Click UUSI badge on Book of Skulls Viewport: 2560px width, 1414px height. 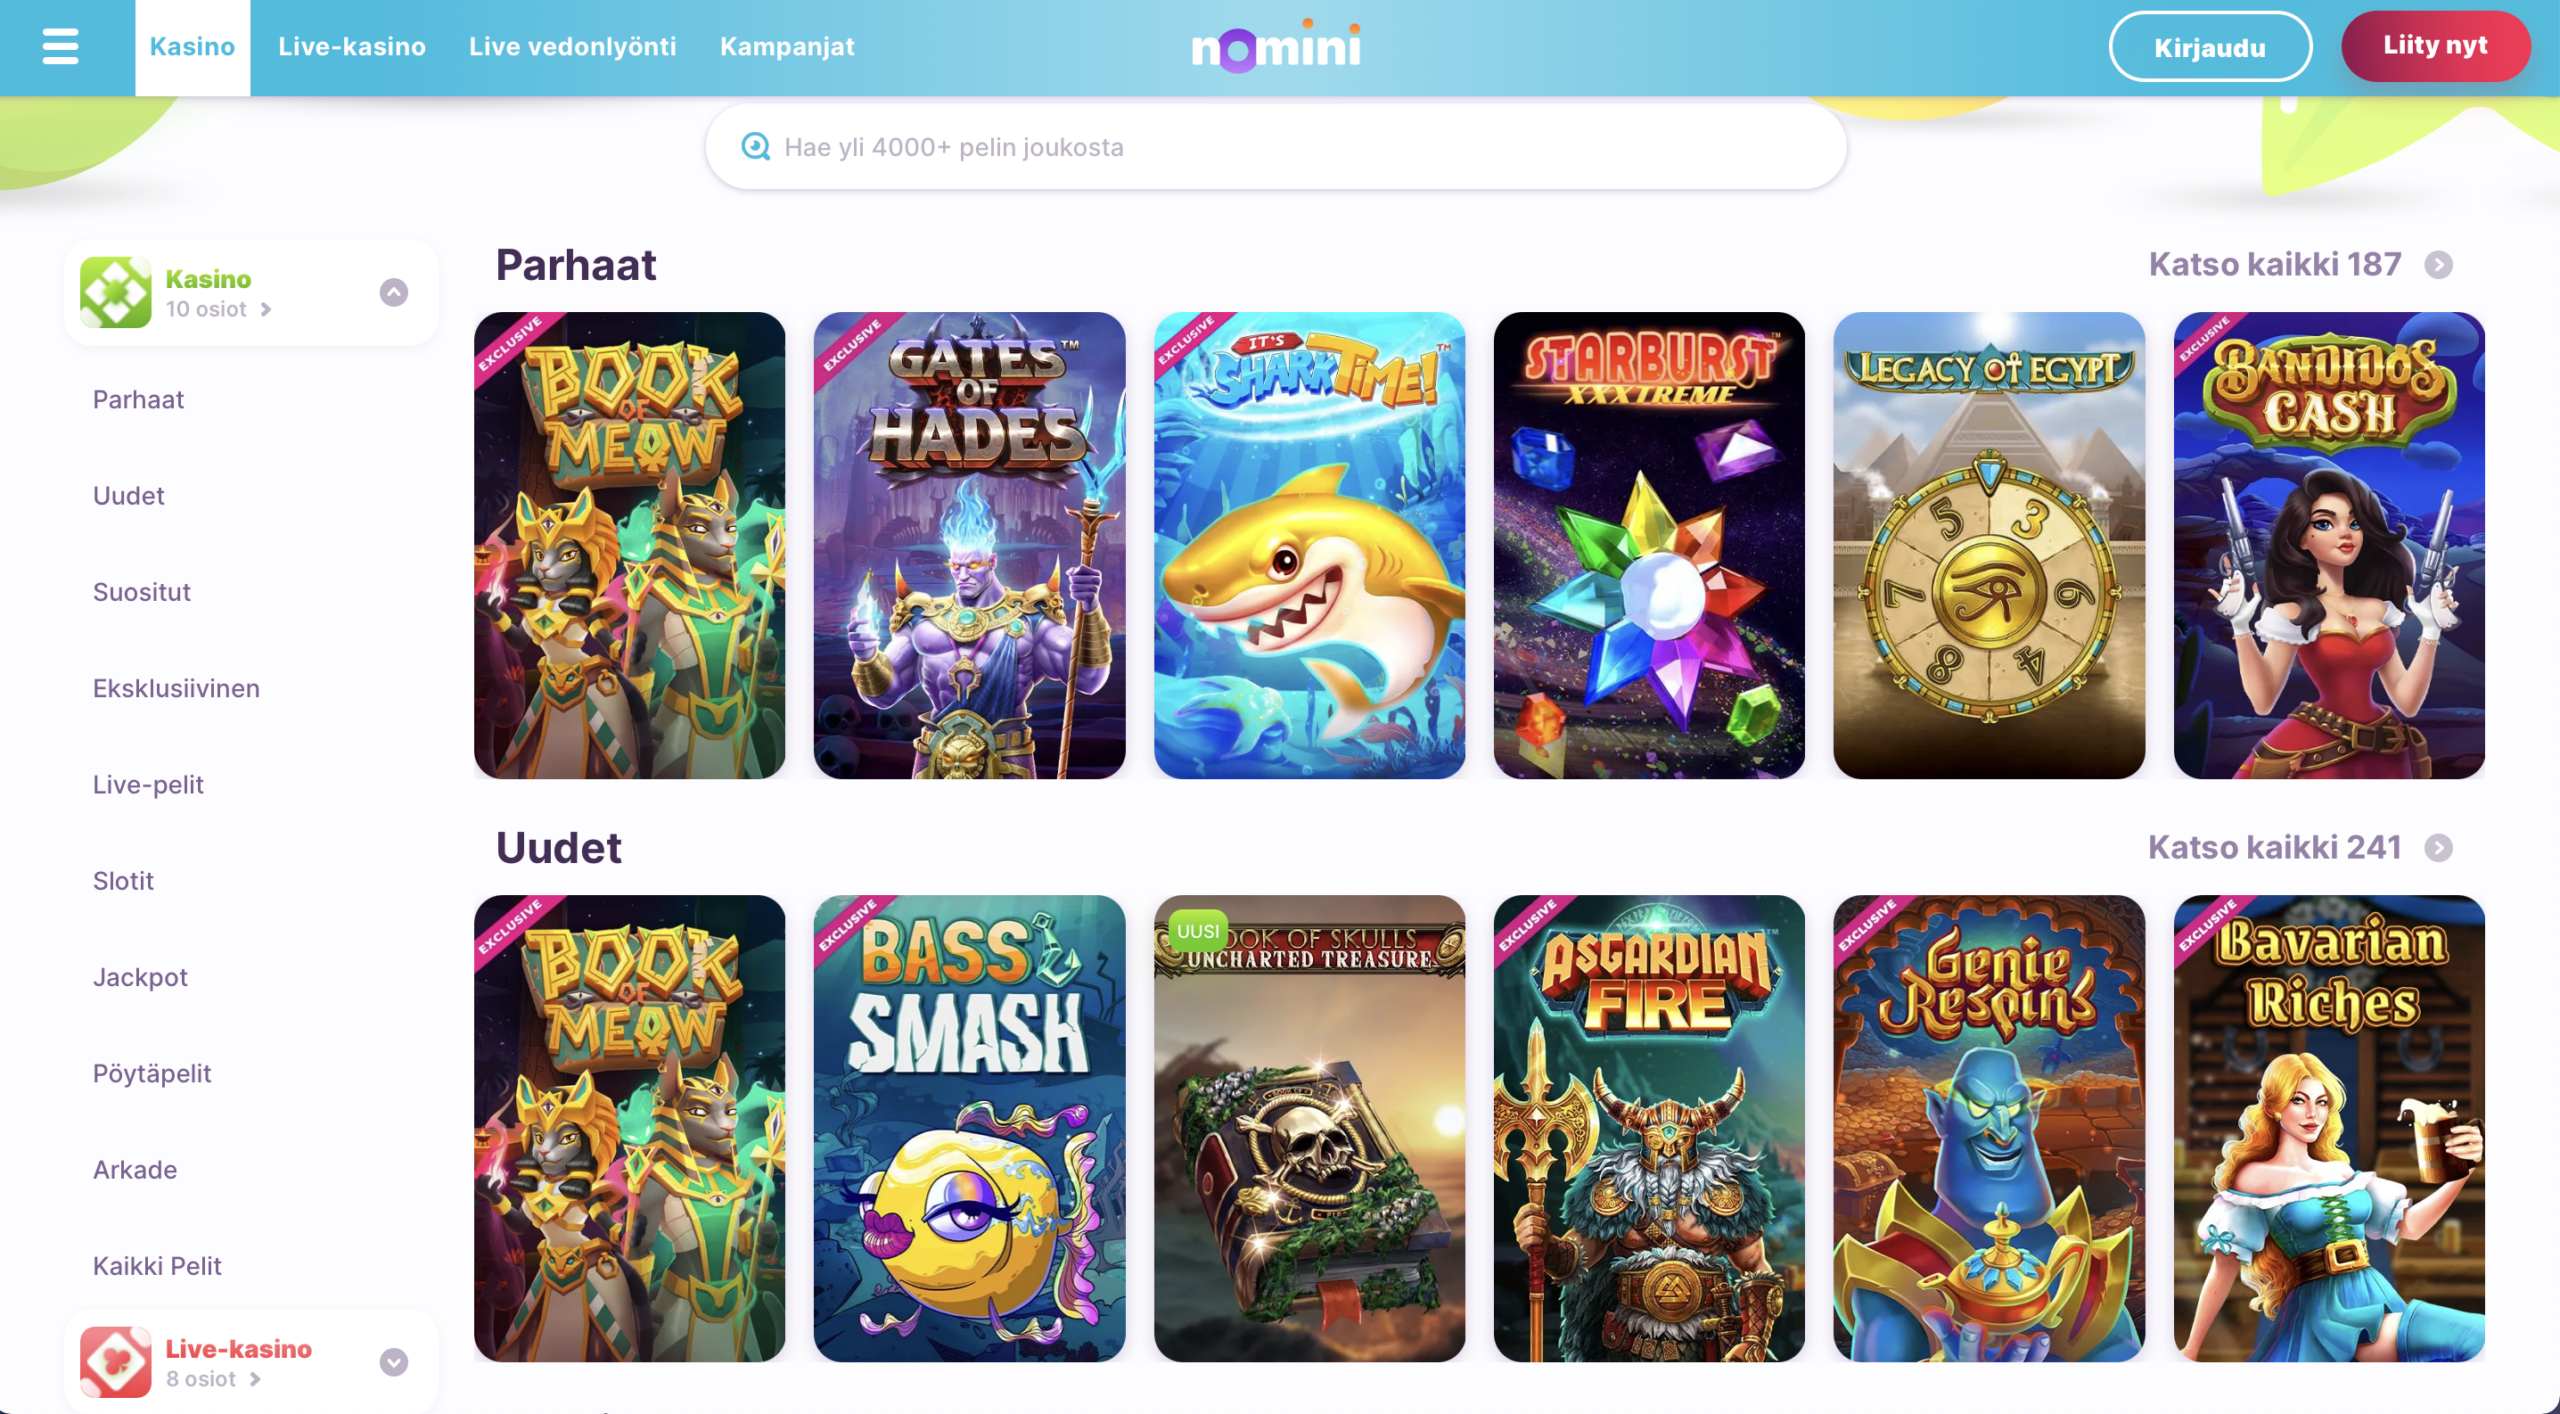1198,931
